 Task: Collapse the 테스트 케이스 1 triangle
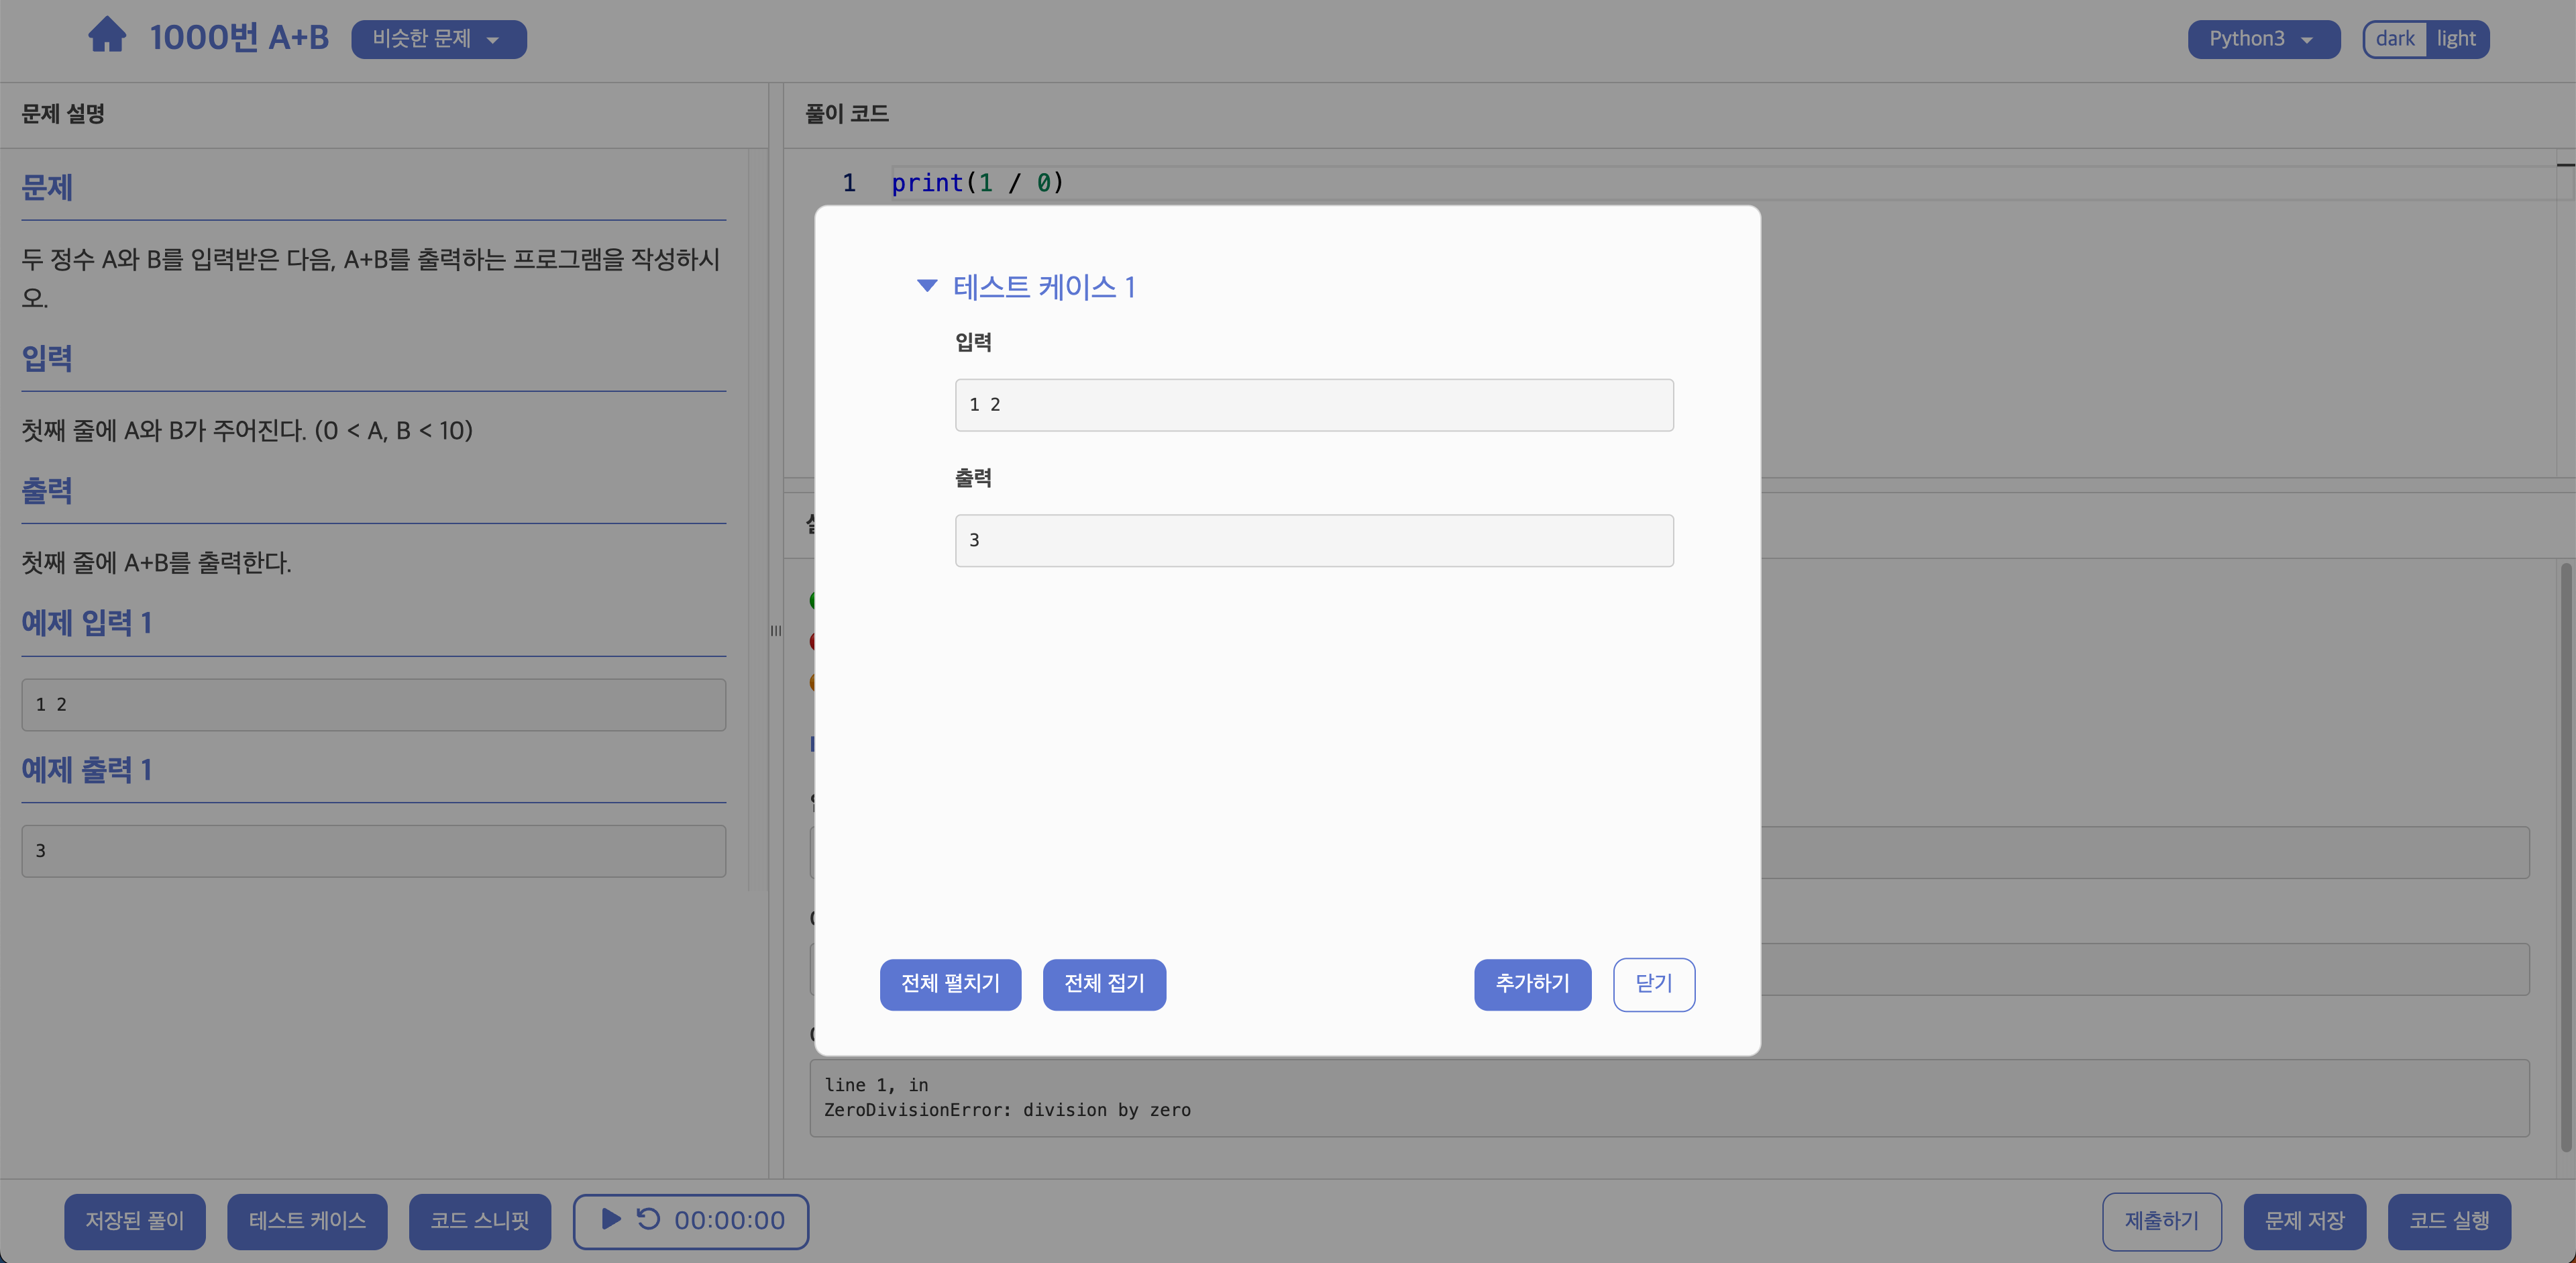coord(927,286)
